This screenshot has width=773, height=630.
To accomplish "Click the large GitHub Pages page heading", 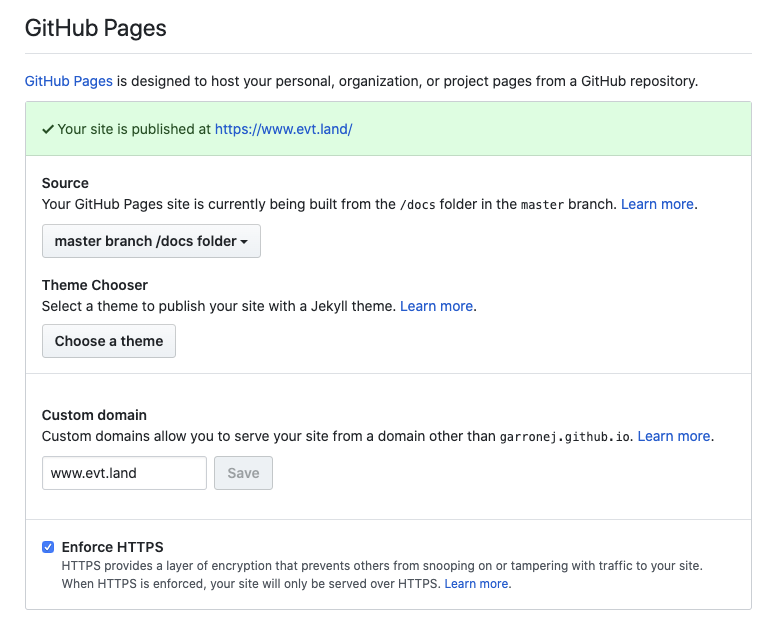I will click(x=96, y=28).
